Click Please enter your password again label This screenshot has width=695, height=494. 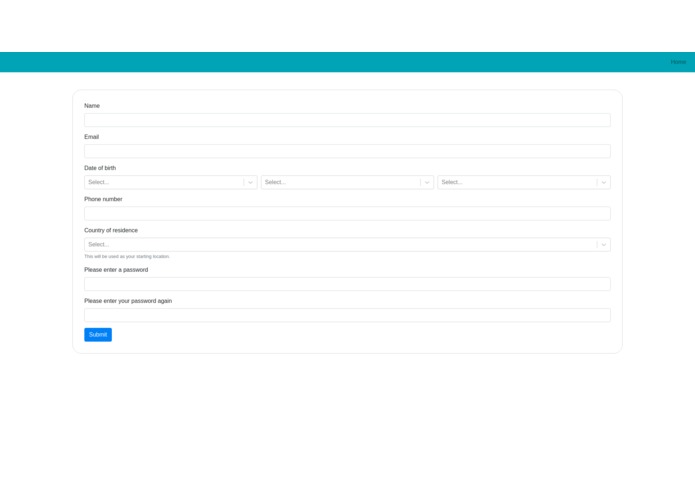128,301
